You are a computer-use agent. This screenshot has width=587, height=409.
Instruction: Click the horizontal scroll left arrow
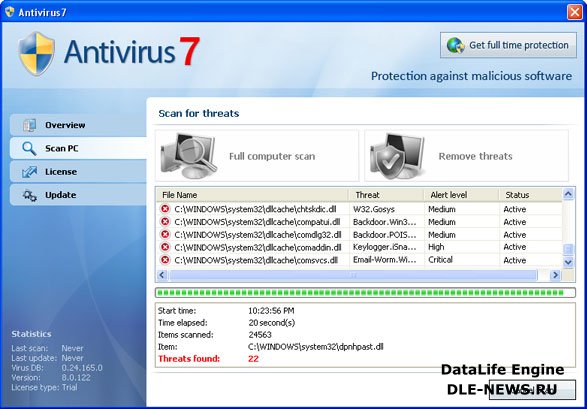click(162, 275)
